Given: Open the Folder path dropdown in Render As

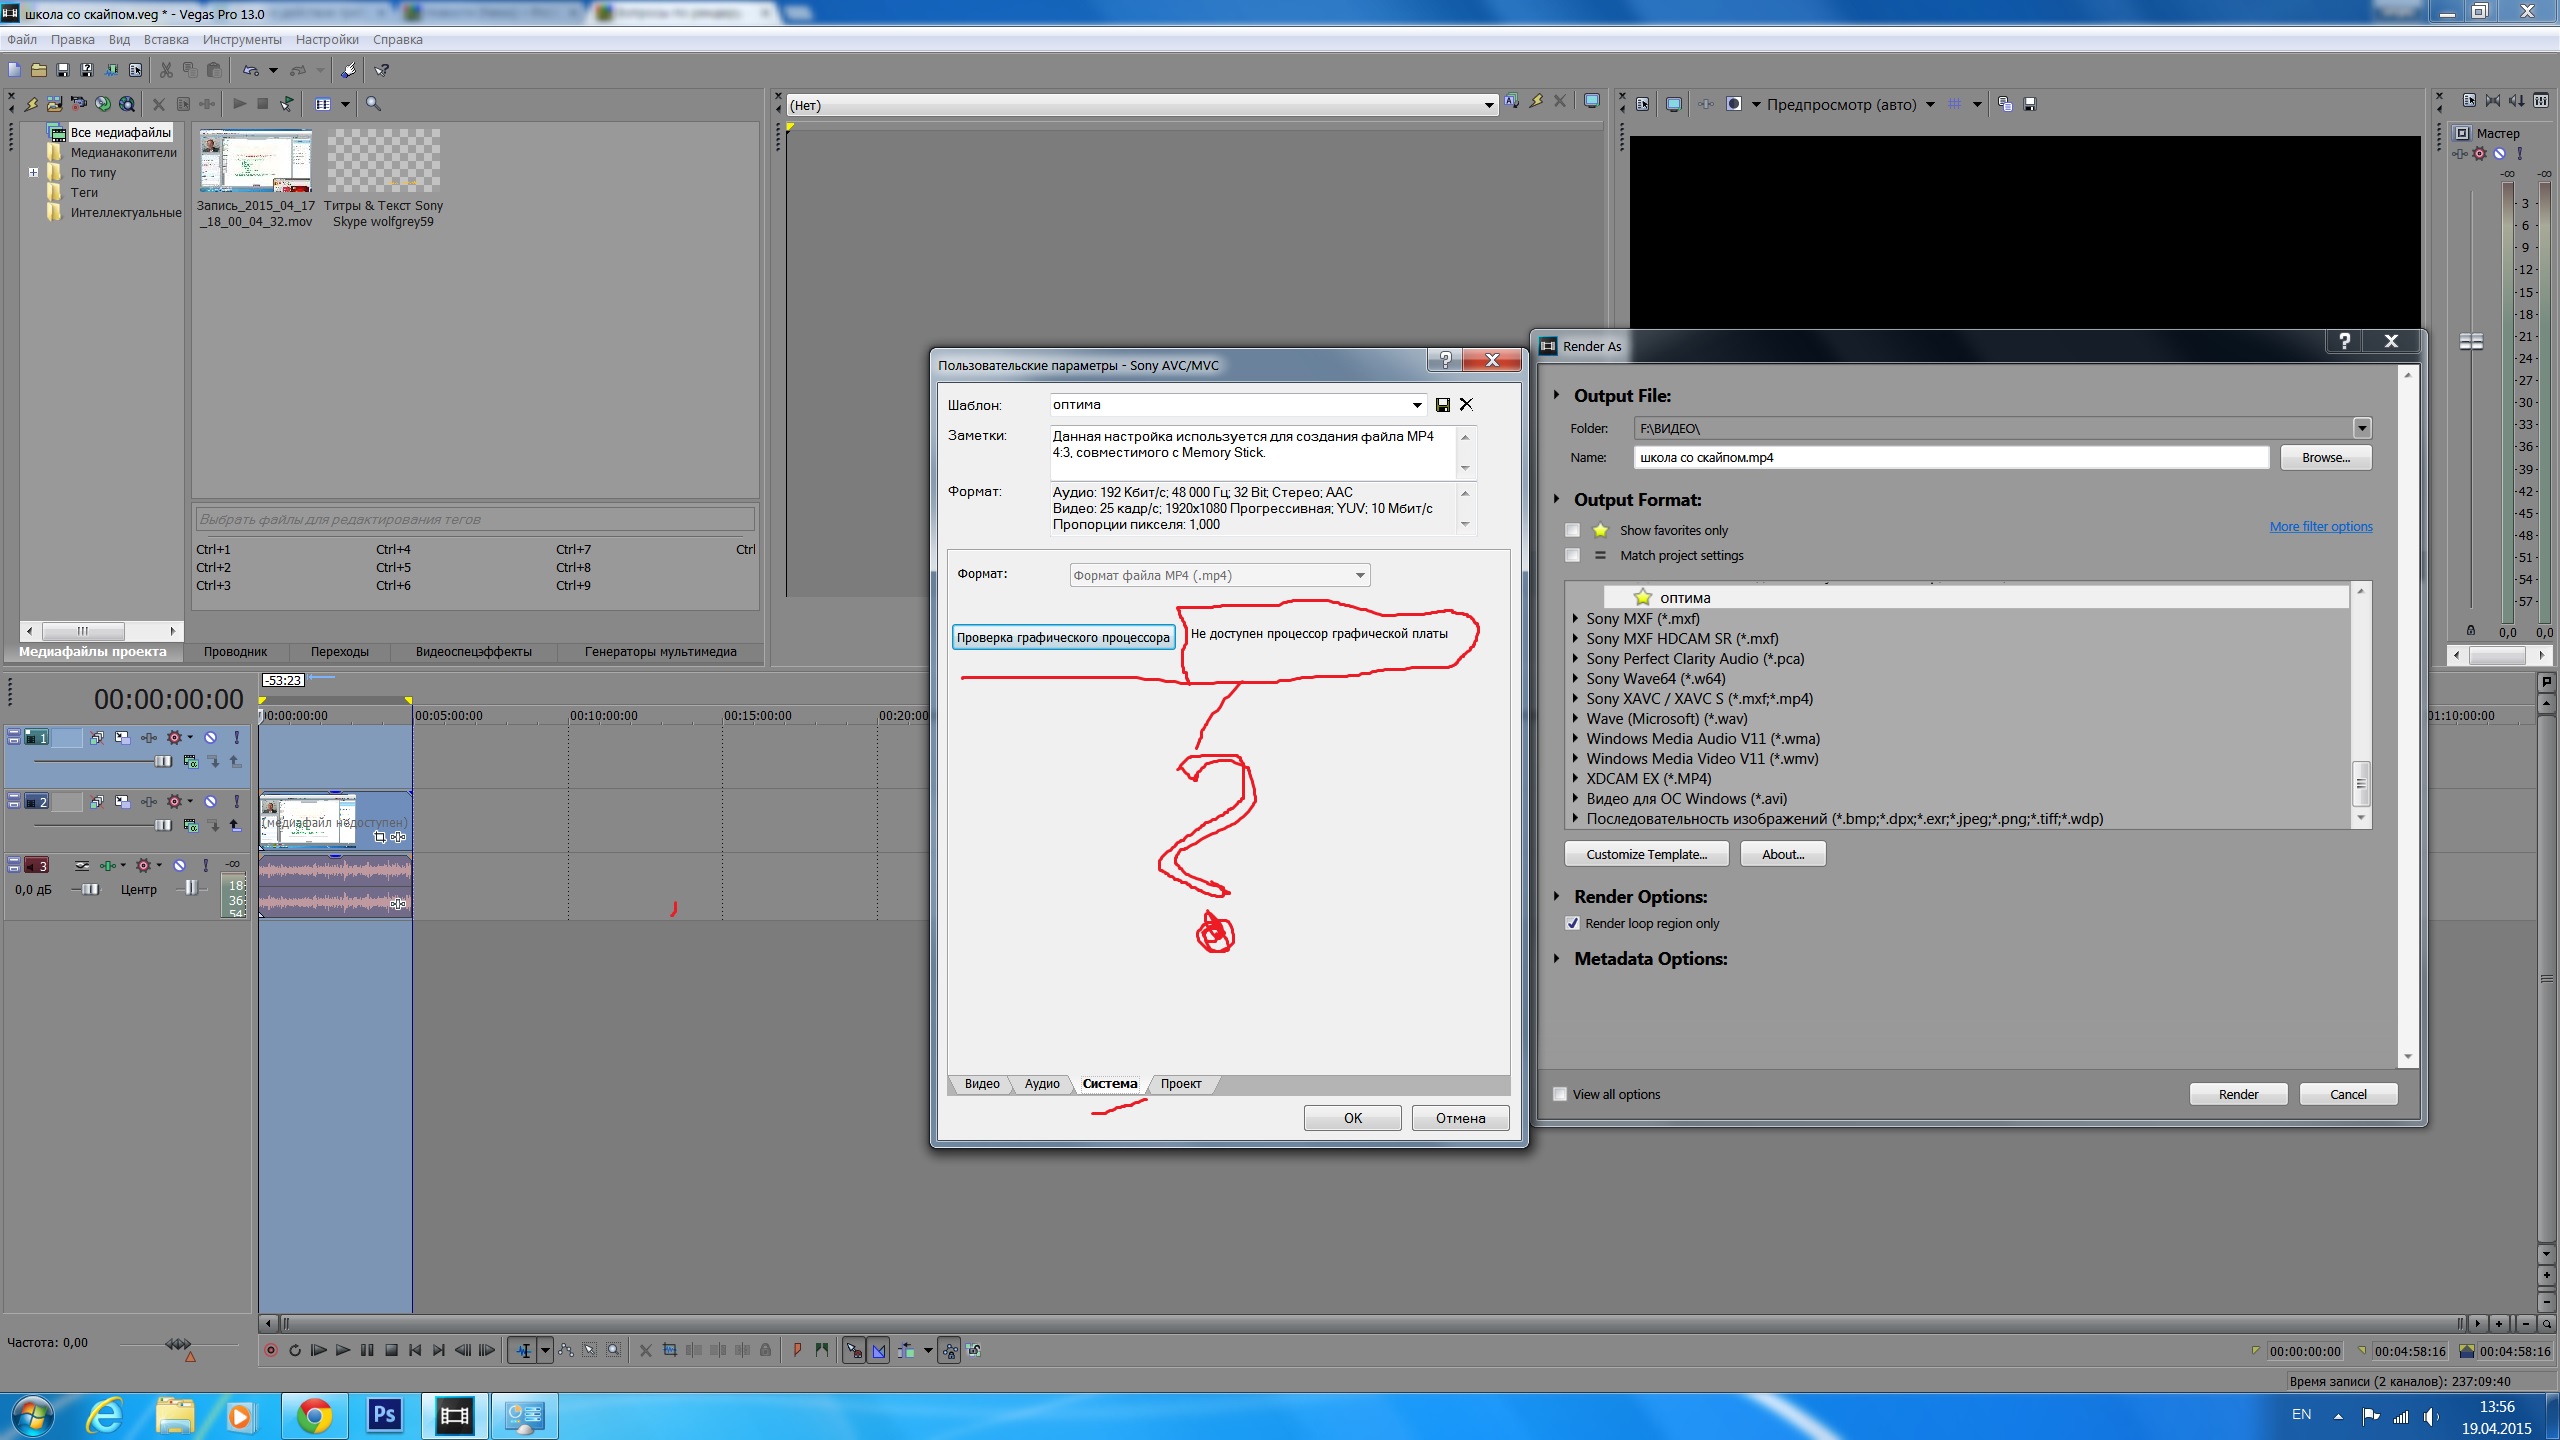Looking at the screenshot, I should pyautogui.click(x=2362, y=429).
